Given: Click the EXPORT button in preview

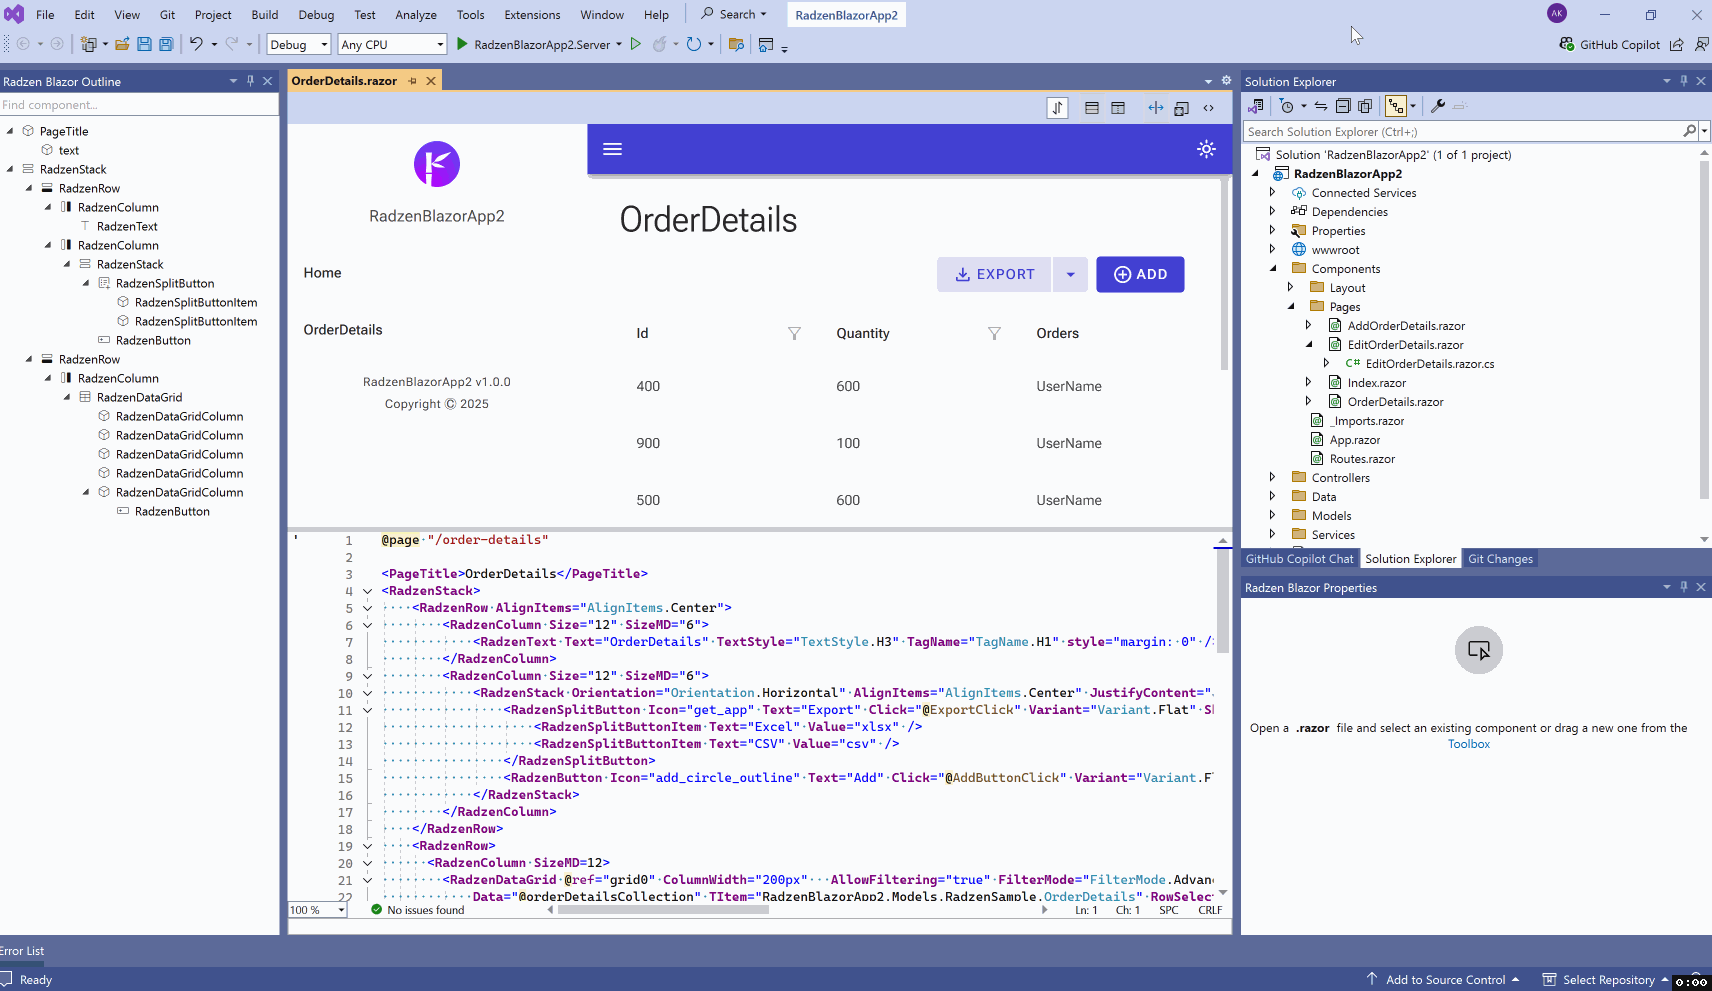Looking at the screenshot, I should click(x=994, y=274).
